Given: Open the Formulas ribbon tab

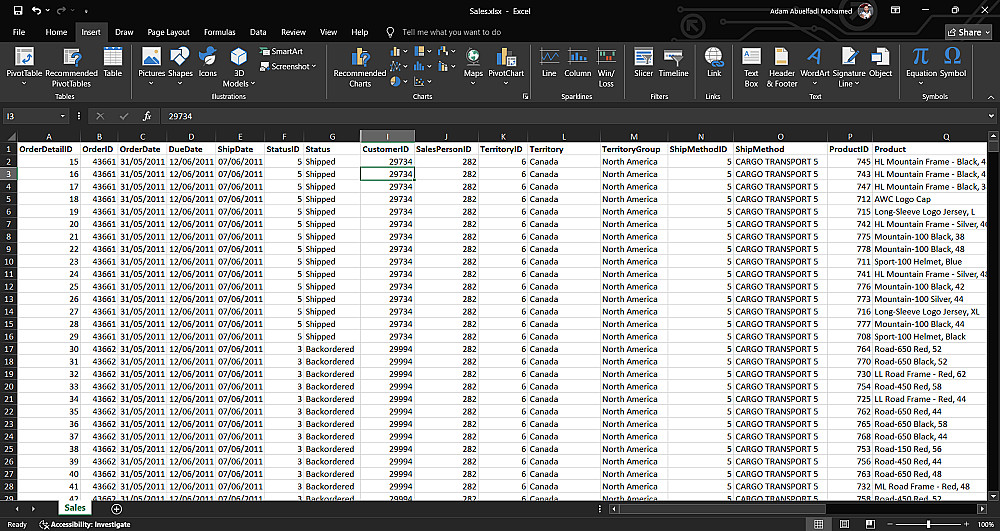Looking at the screenshot, I should coord(219,32).
